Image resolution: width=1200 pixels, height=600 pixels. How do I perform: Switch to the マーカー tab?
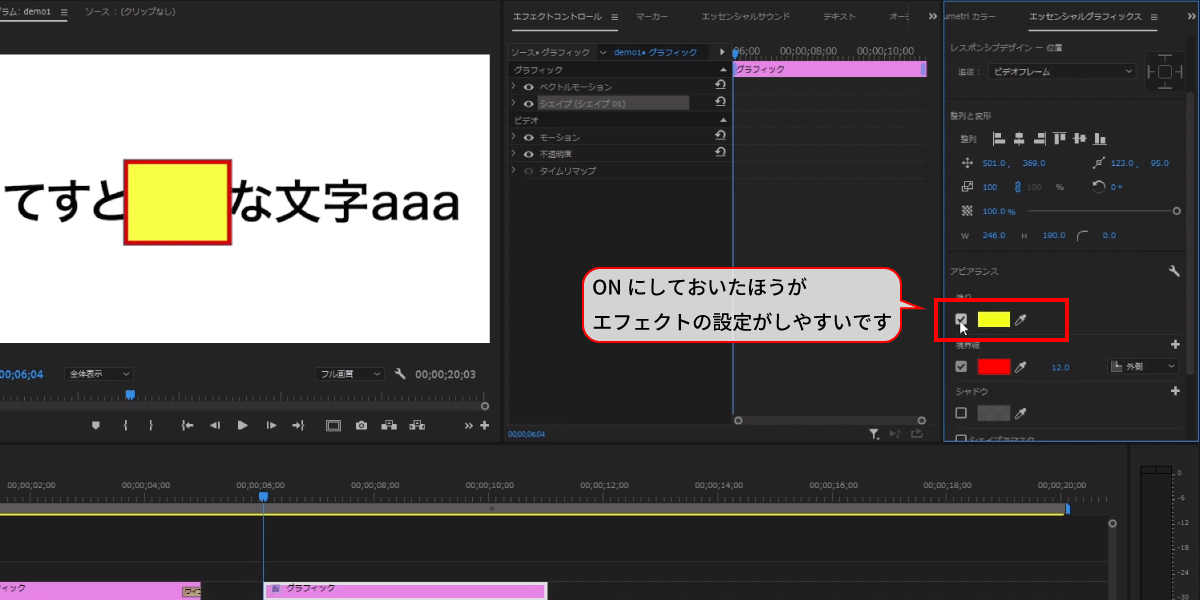pos(652,17)
